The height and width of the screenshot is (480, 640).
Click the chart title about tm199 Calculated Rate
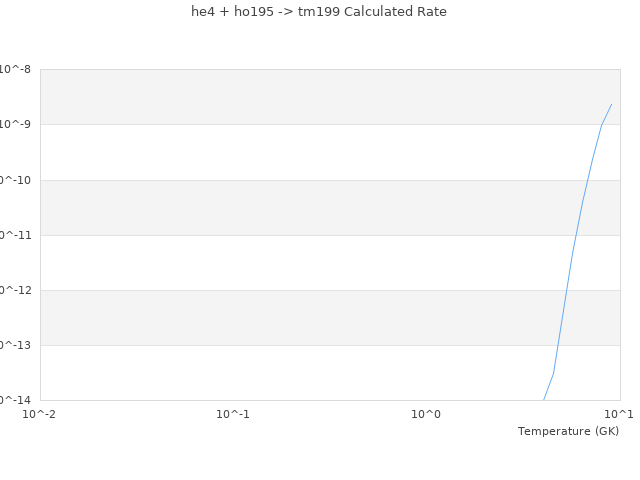point(319,12)
